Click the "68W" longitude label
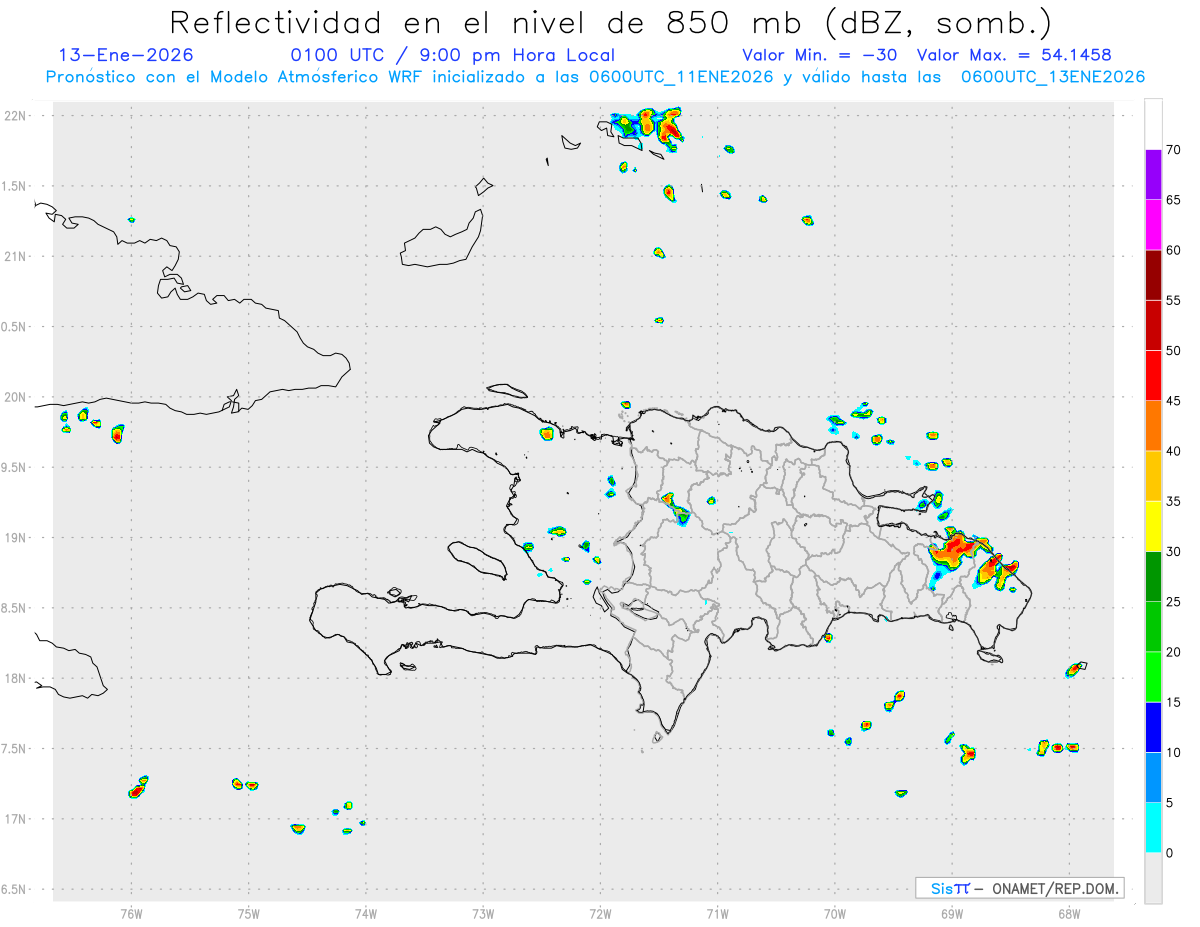The width and height of the screenshot is (1200, 927). tap(1068, 913)
